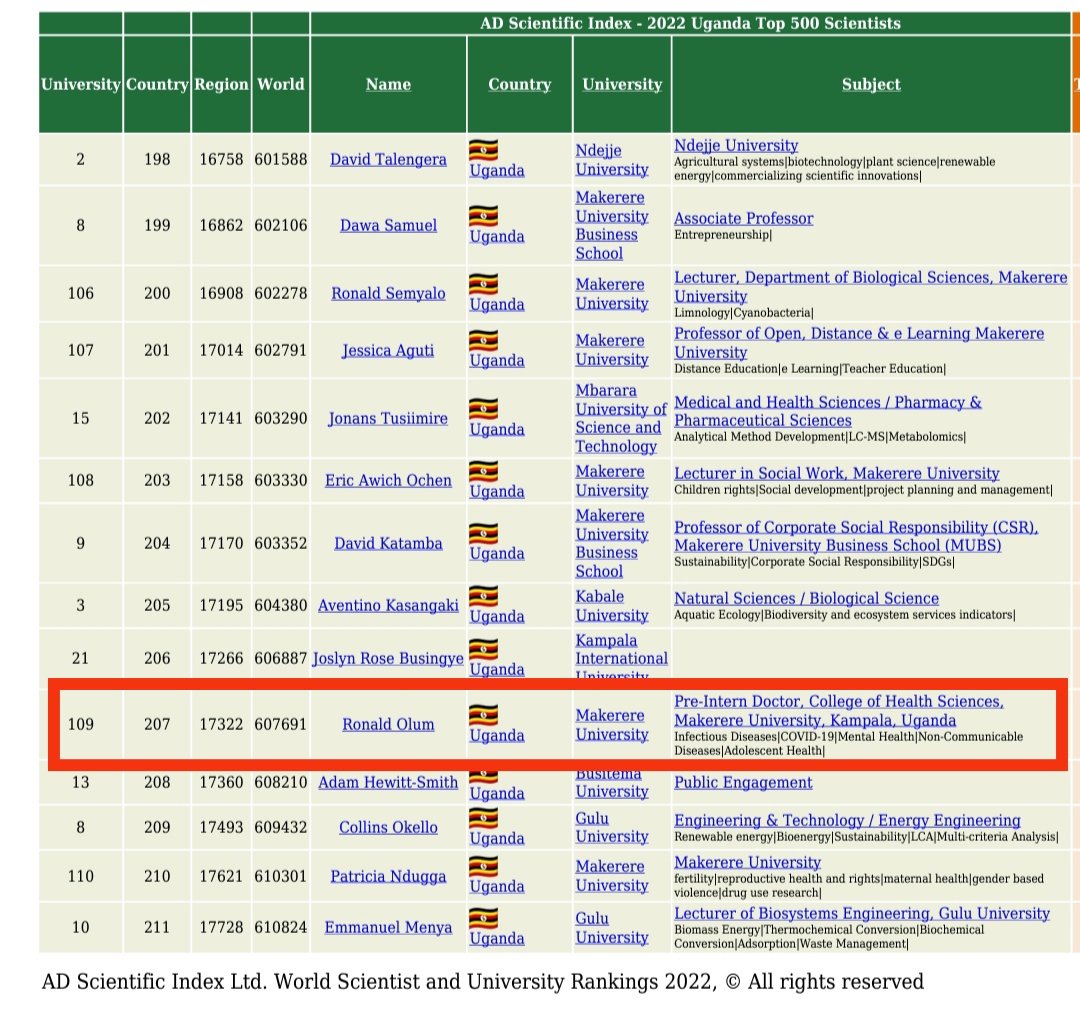Click the region rank value 17493

coord(221,827)
